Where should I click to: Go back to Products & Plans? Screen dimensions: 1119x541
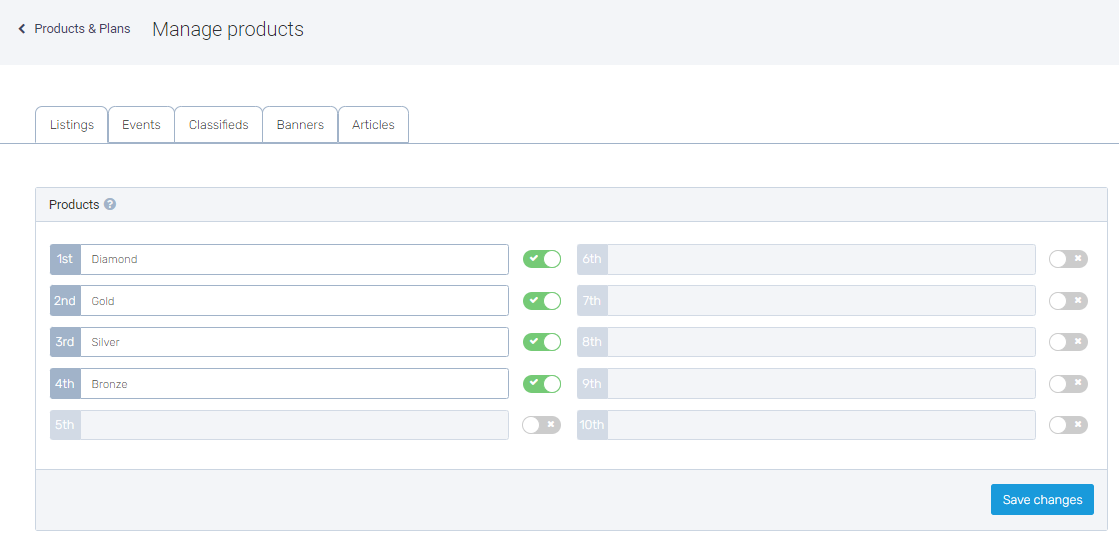coord(82,29)
